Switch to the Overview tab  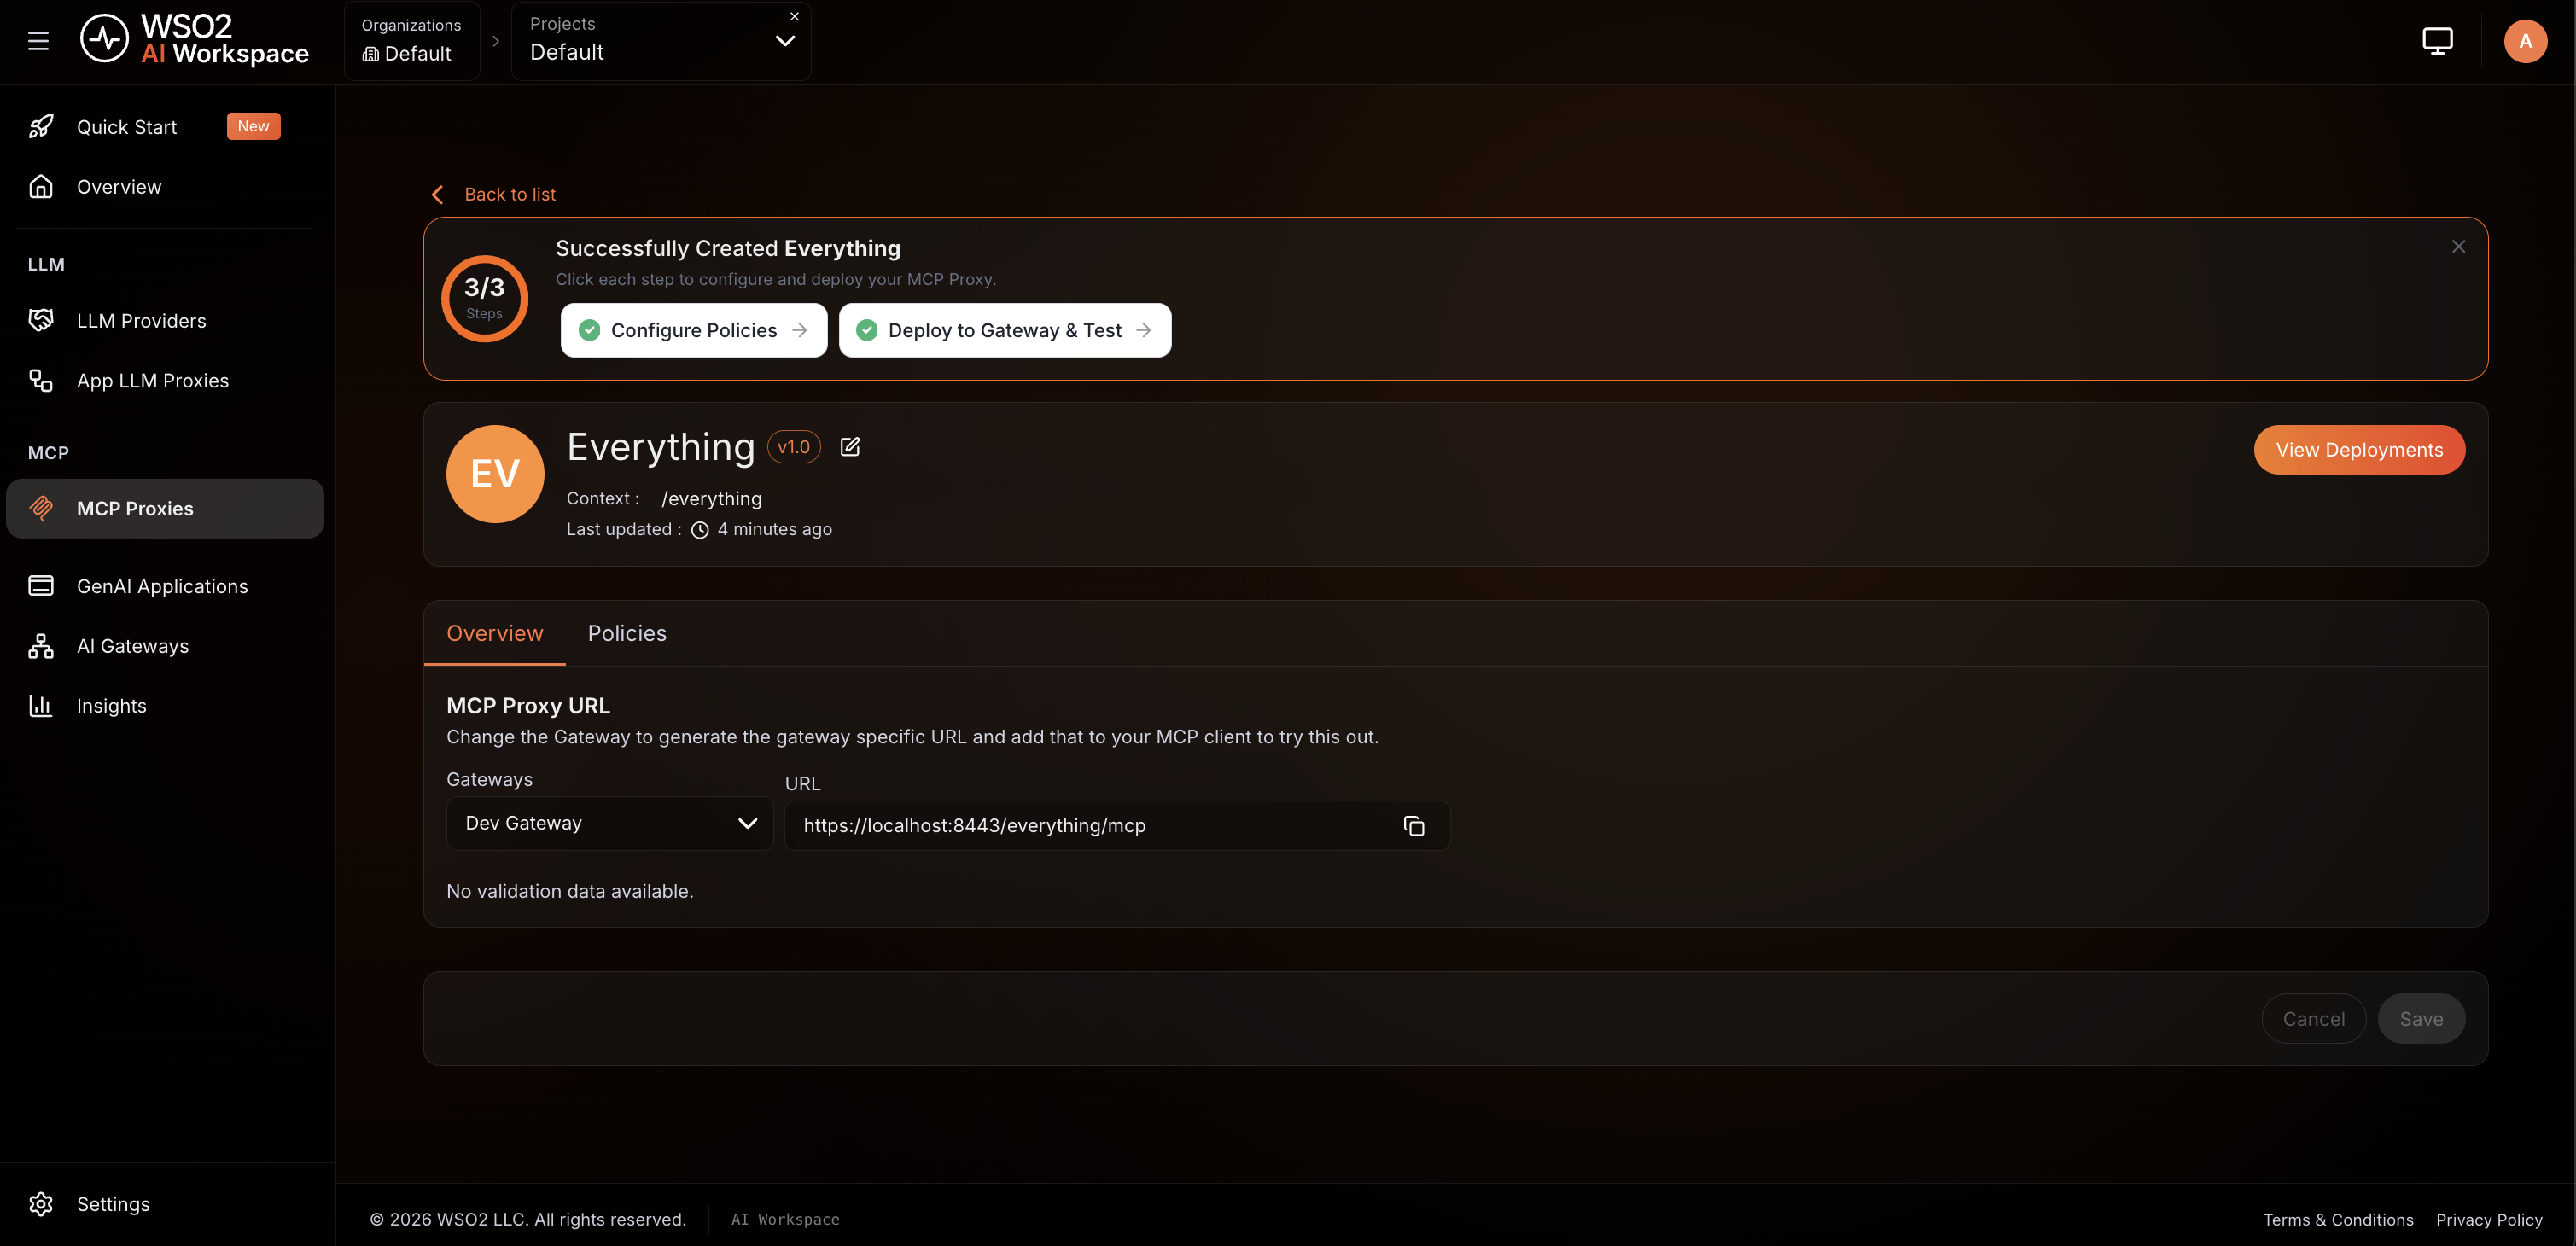coord(494,634)
